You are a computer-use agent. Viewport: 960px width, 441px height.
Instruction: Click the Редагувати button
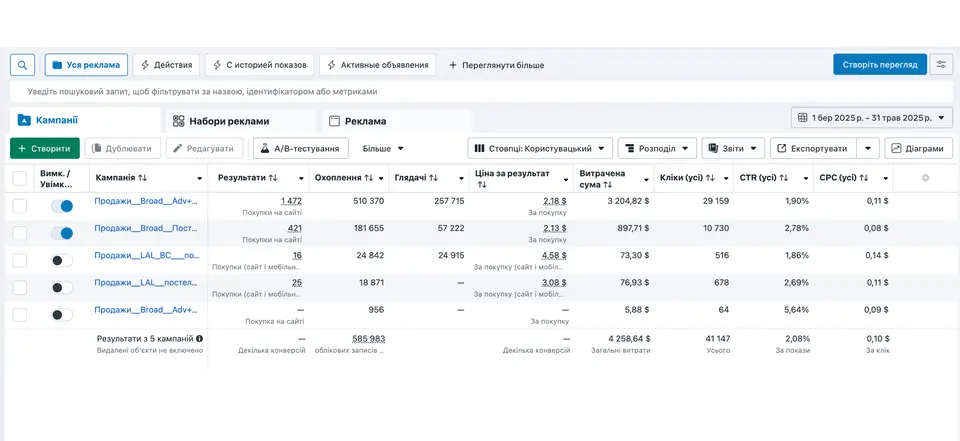coord(204,148)
